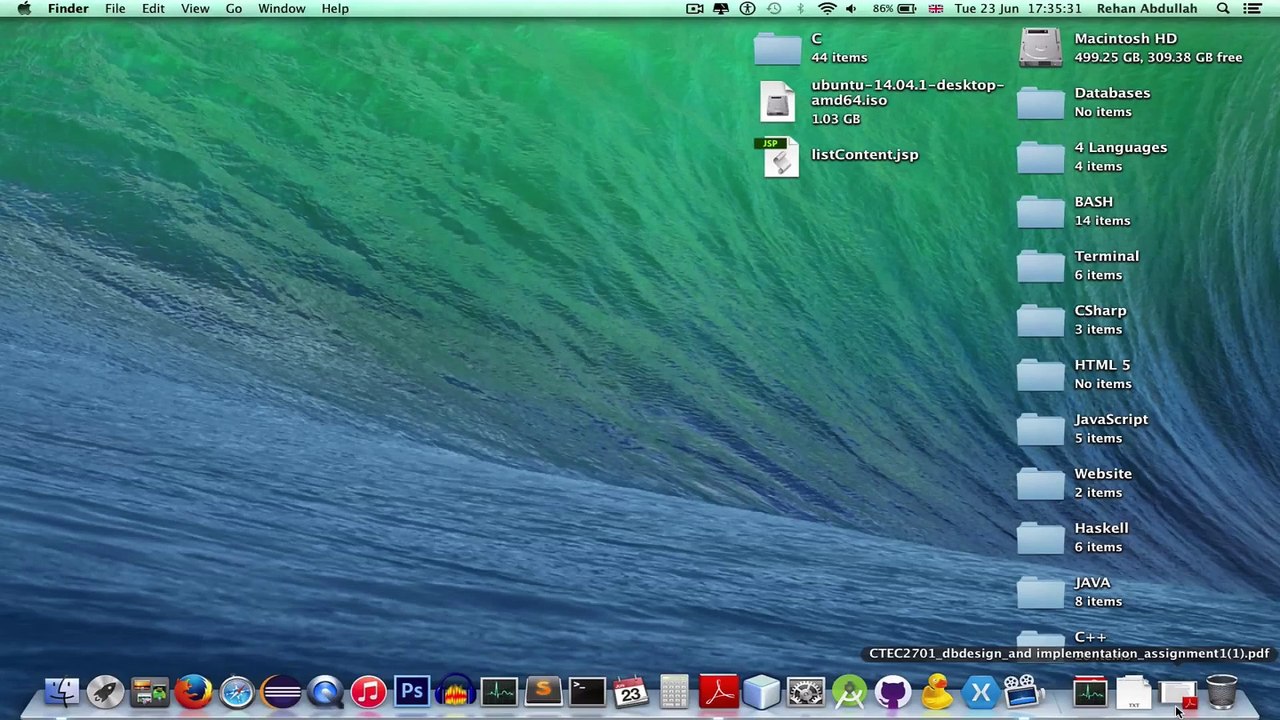The width and height of the screenshot is (1280, 720).
Task: Launch Photoshop from the dock
Action: [x=412, y=691]
